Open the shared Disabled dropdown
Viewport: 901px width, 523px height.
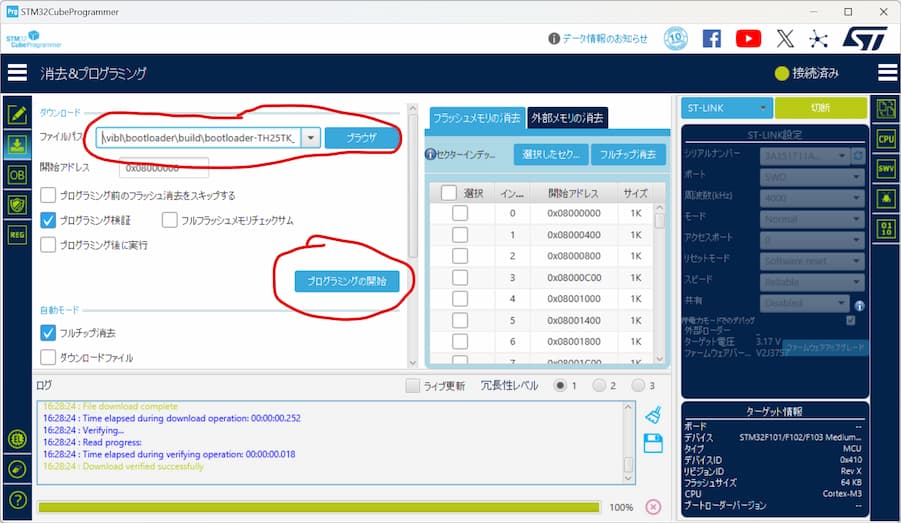[x=804, y=303]
